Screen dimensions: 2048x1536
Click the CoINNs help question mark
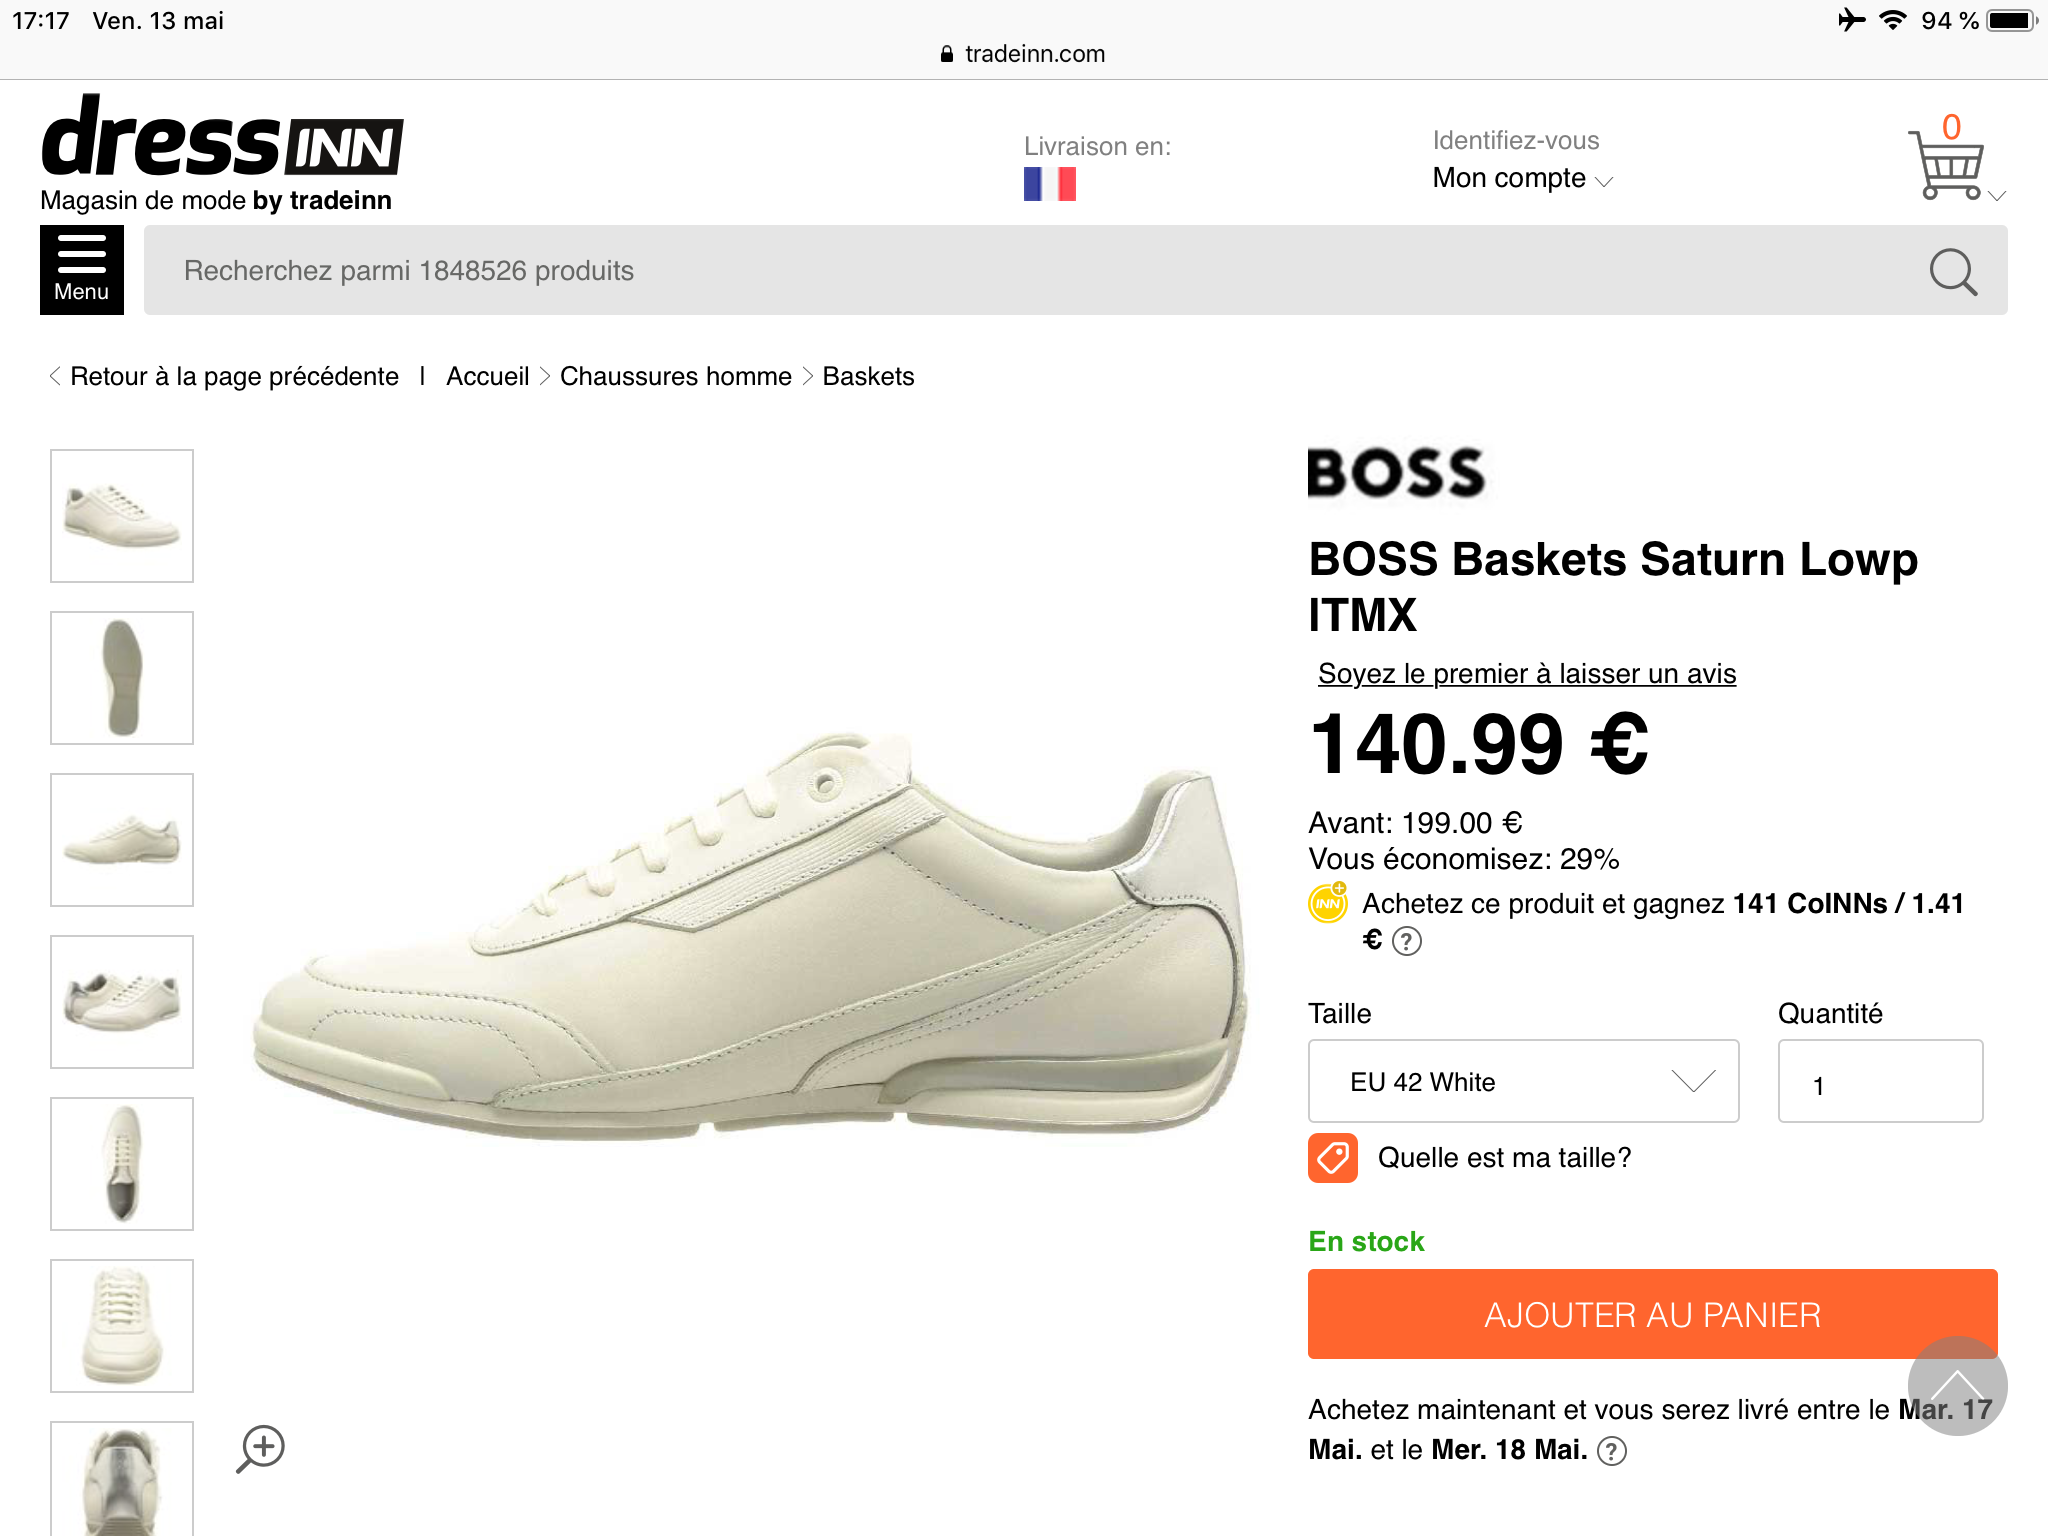pyautogui.click(x=1407, y=942)
